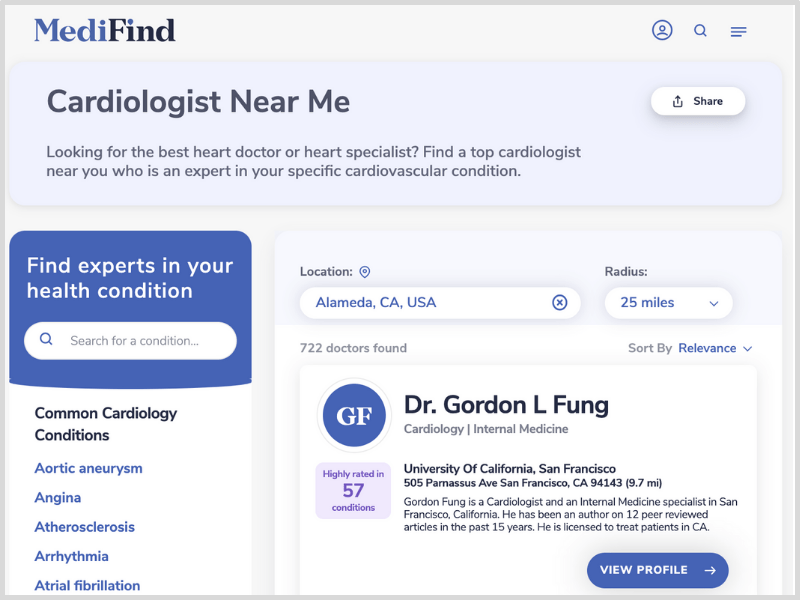Clear the Alameda location with the X icon
Image resolution: width=800 pixels, height=600 pixels.
[x=560, y=303]
